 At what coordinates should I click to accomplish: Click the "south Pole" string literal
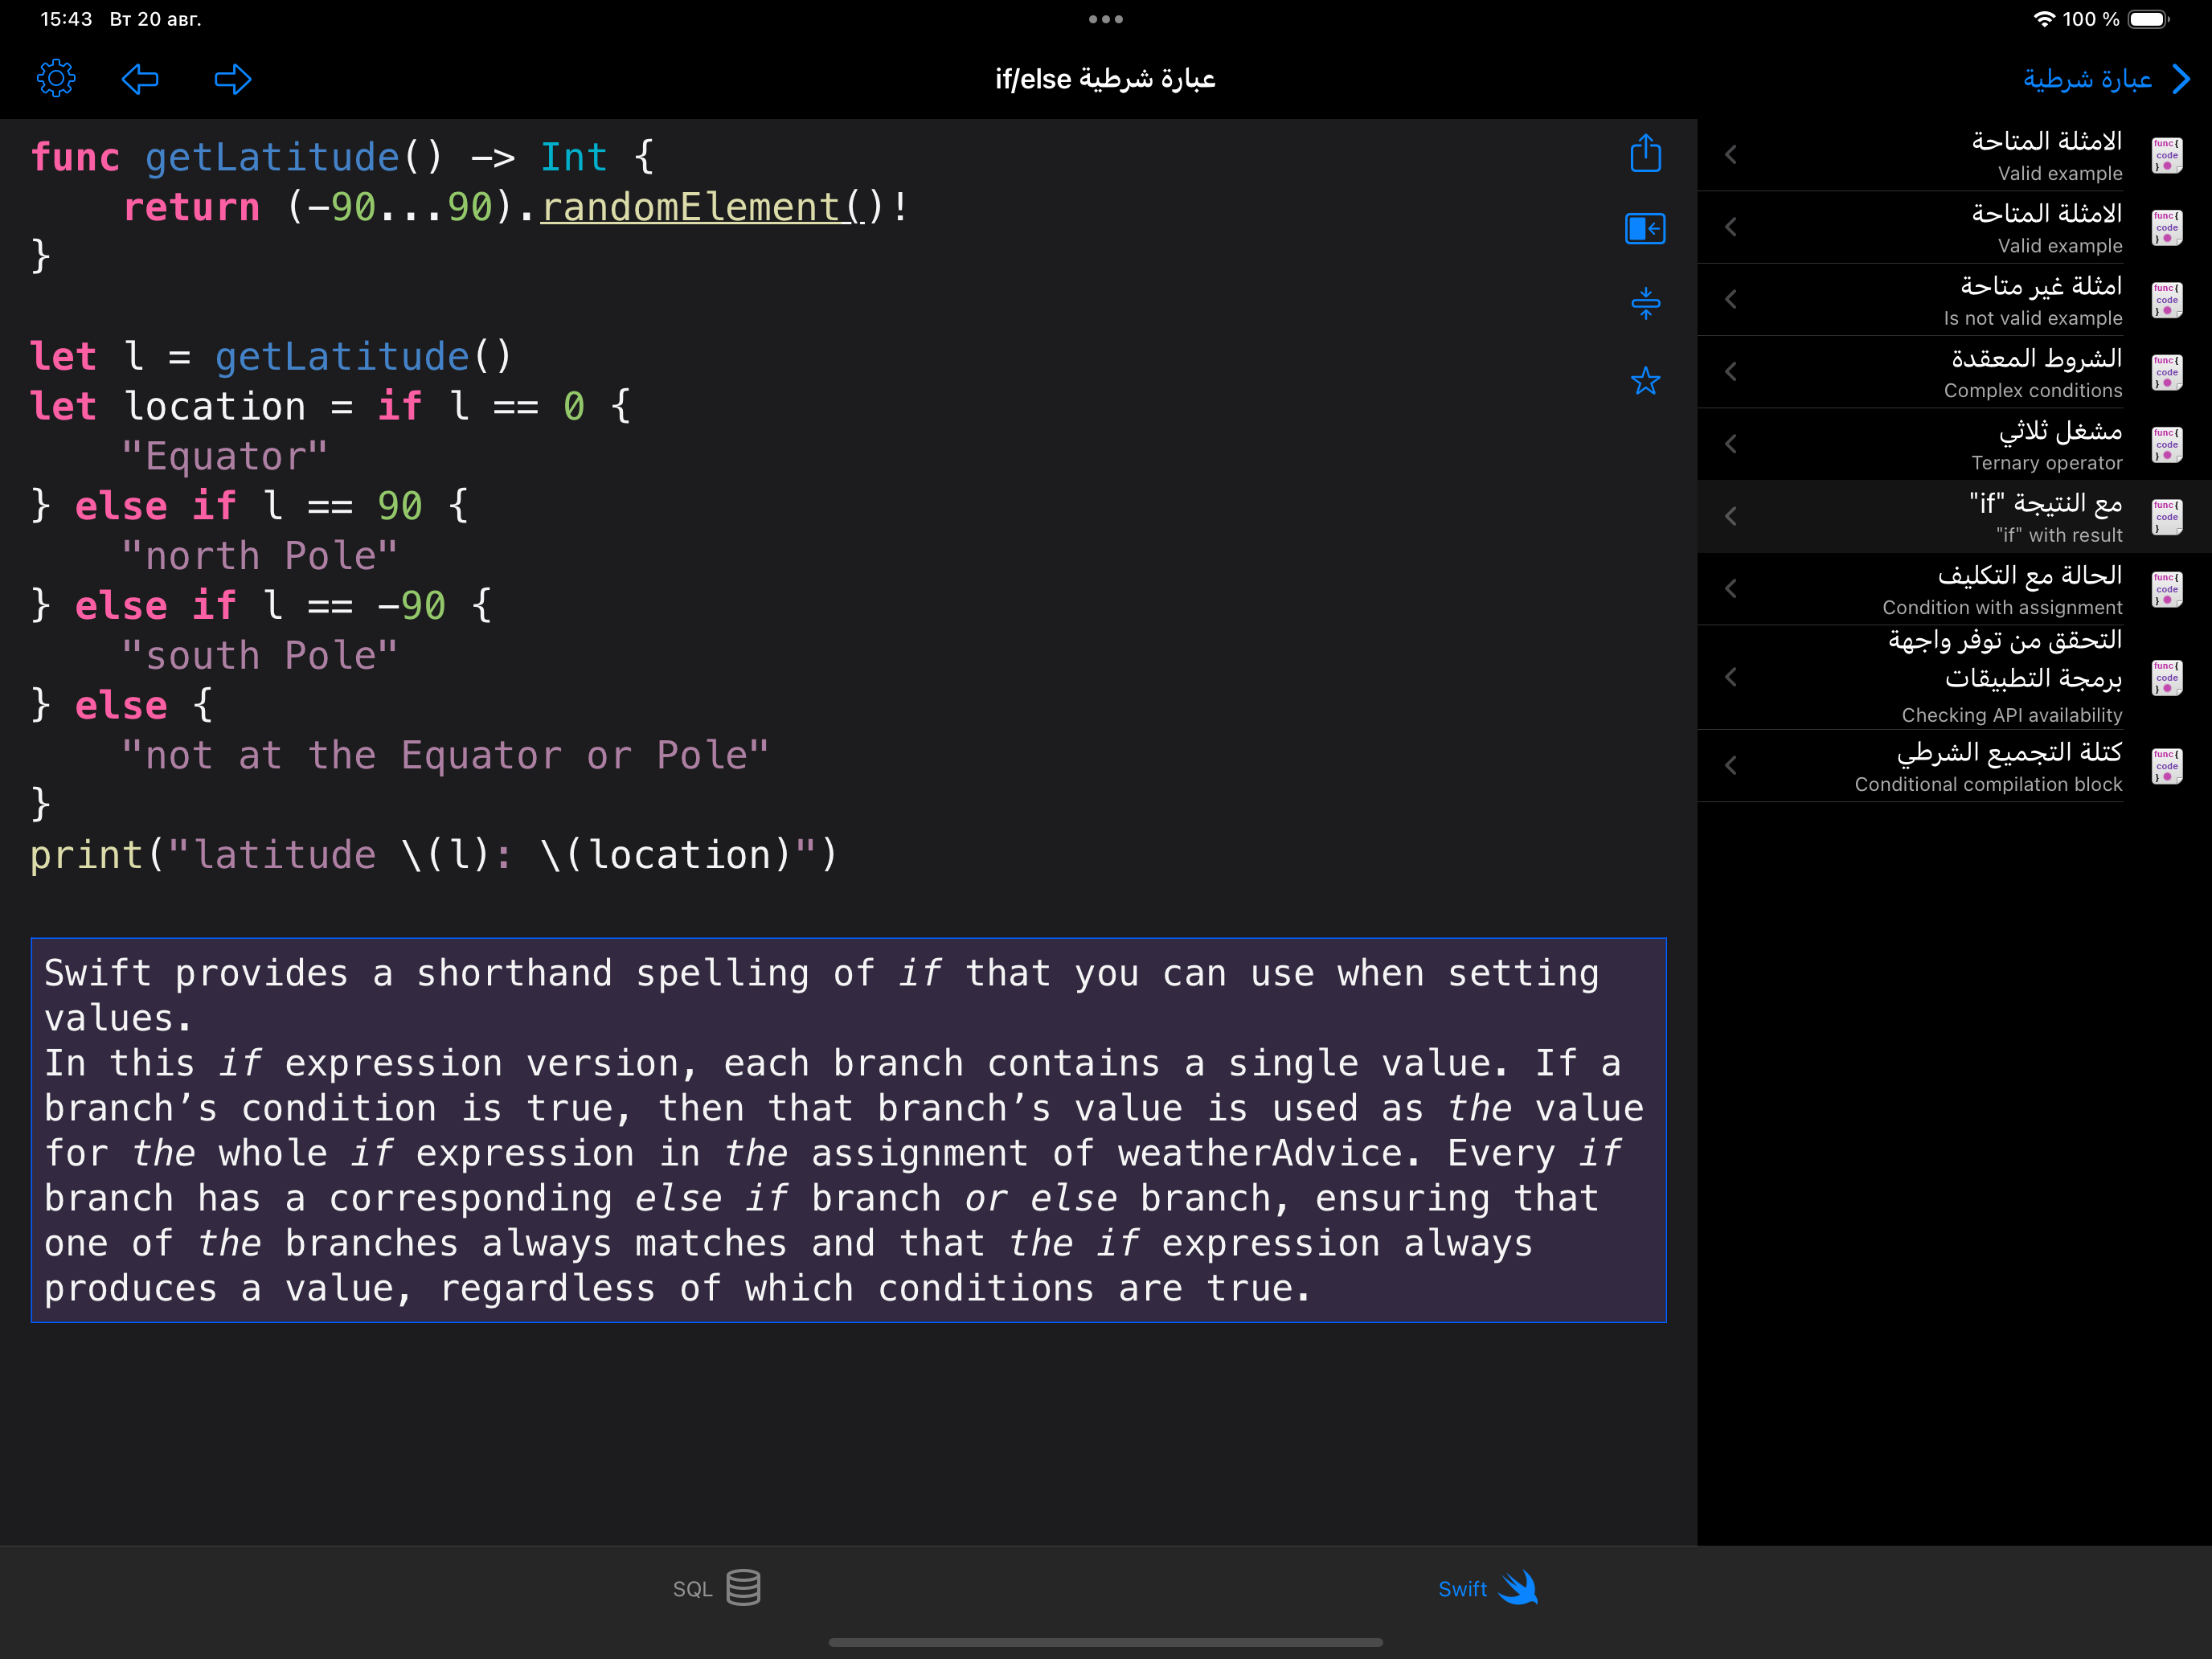[259, 656]
